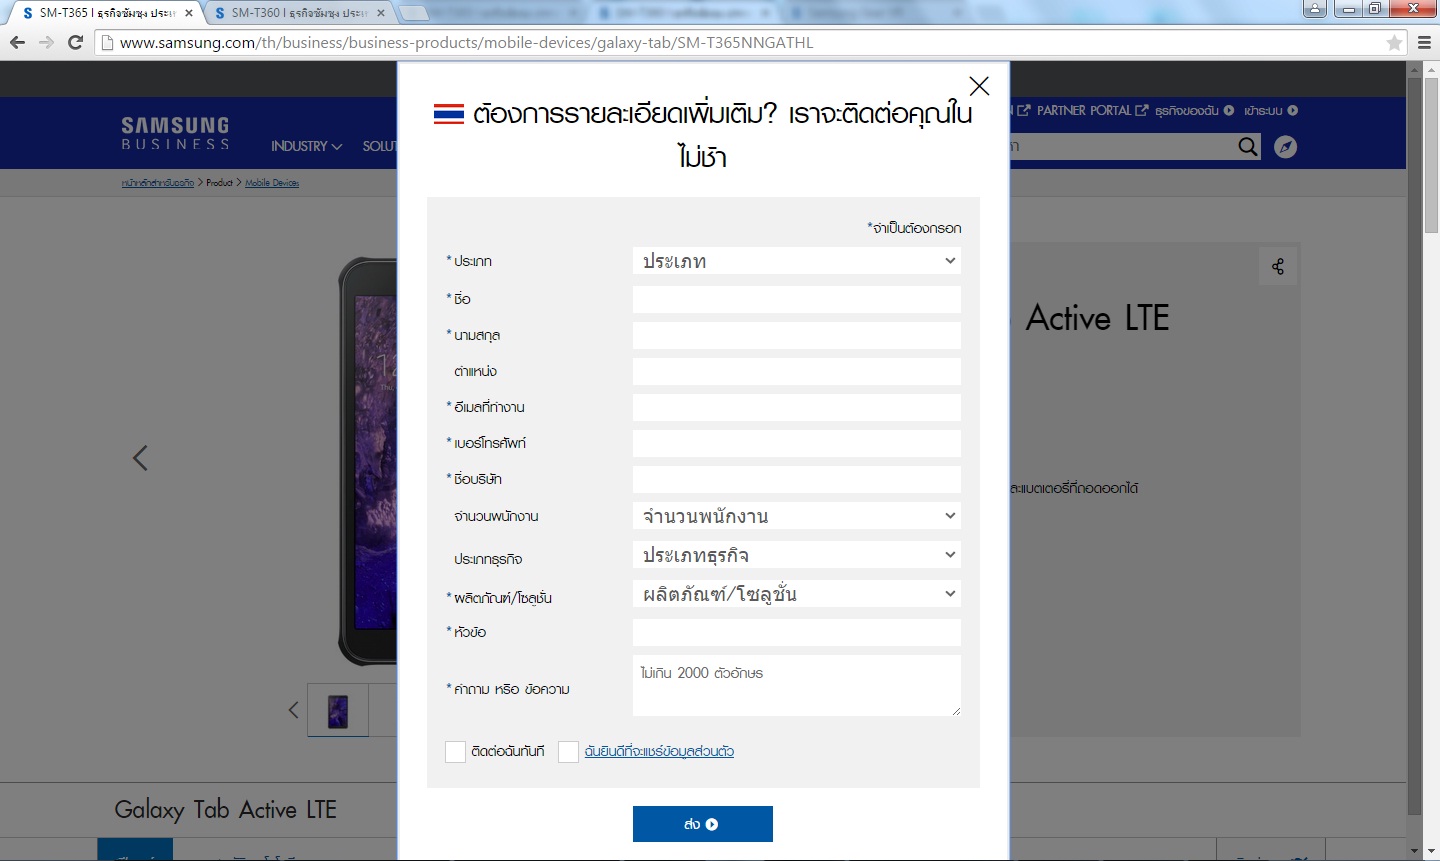Tick the ติดต่อฉันทันที checkbox

pyautogui.click(x=455, y=752)
